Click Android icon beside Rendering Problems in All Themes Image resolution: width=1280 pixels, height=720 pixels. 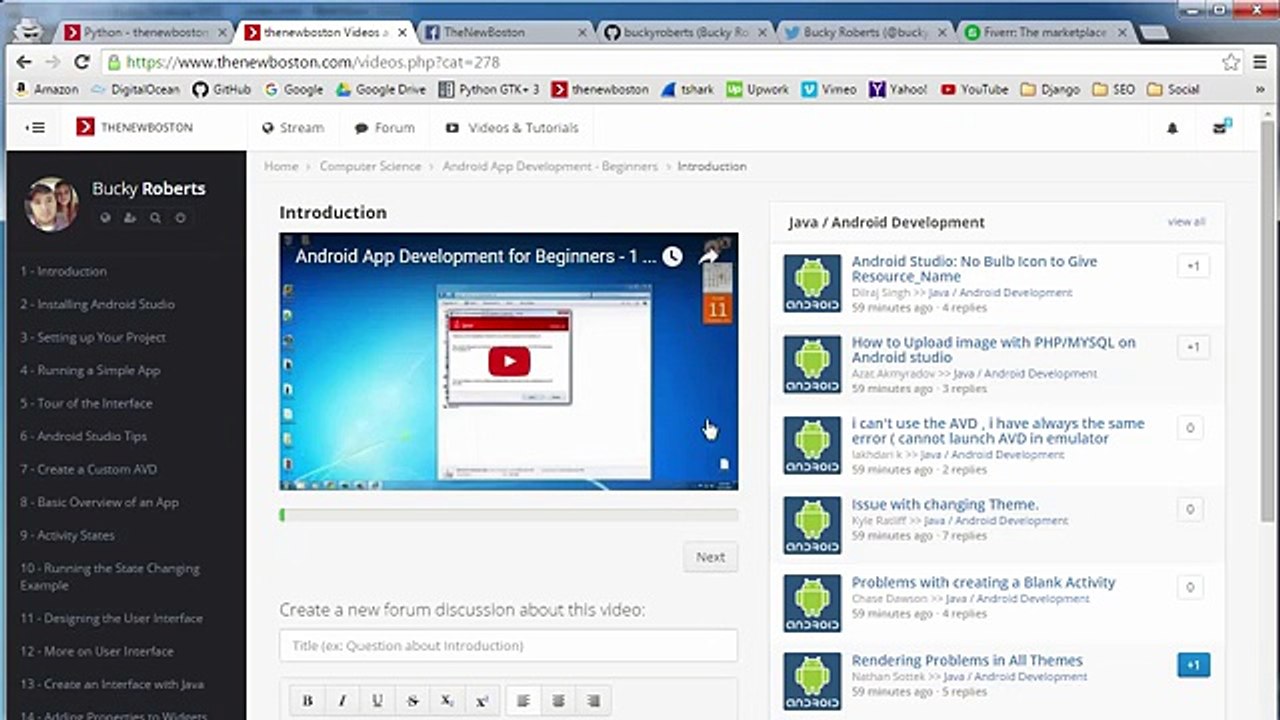pyautogui.click(x=812, y=682)
